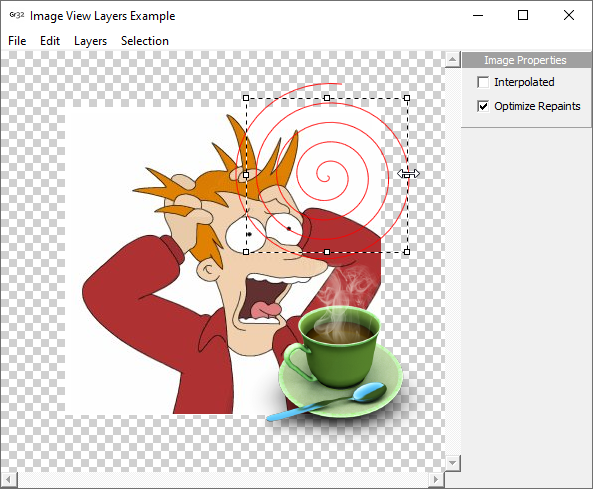Close the Image View Layers Example window
593x489 pixels.
(x=569, y=16)
